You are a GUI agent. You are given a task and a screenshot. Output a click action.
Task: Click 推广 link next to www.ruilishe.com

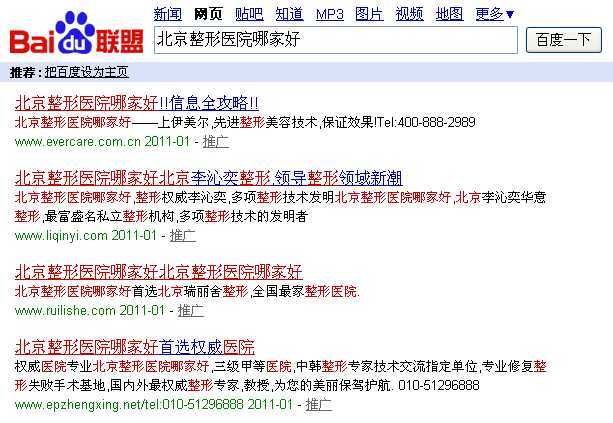(191, 310)
